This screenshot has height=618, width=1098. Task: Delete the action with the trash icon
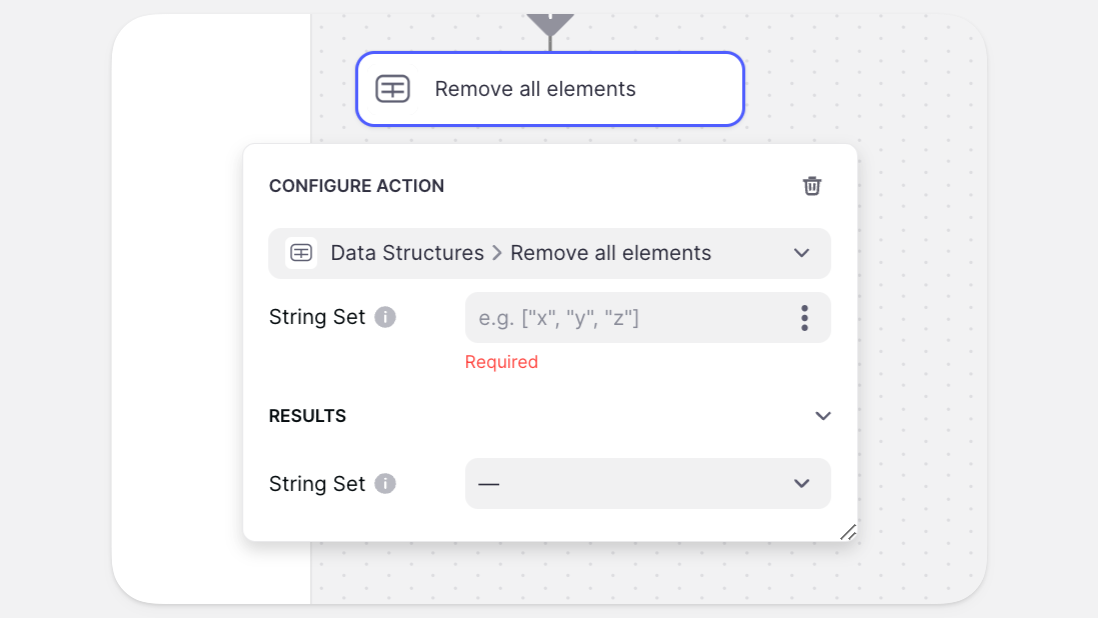pyautogui.click(x=812, y=186)
